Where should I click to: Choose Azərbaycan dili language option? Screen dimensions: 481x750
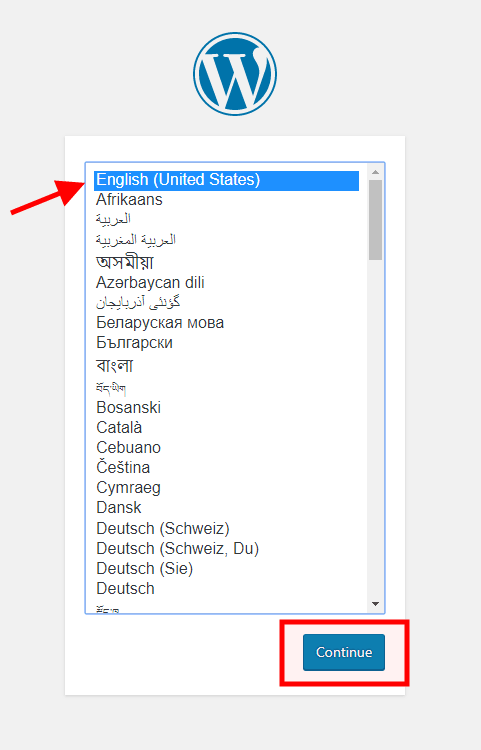pyautogui.click(x=226, y=283)
